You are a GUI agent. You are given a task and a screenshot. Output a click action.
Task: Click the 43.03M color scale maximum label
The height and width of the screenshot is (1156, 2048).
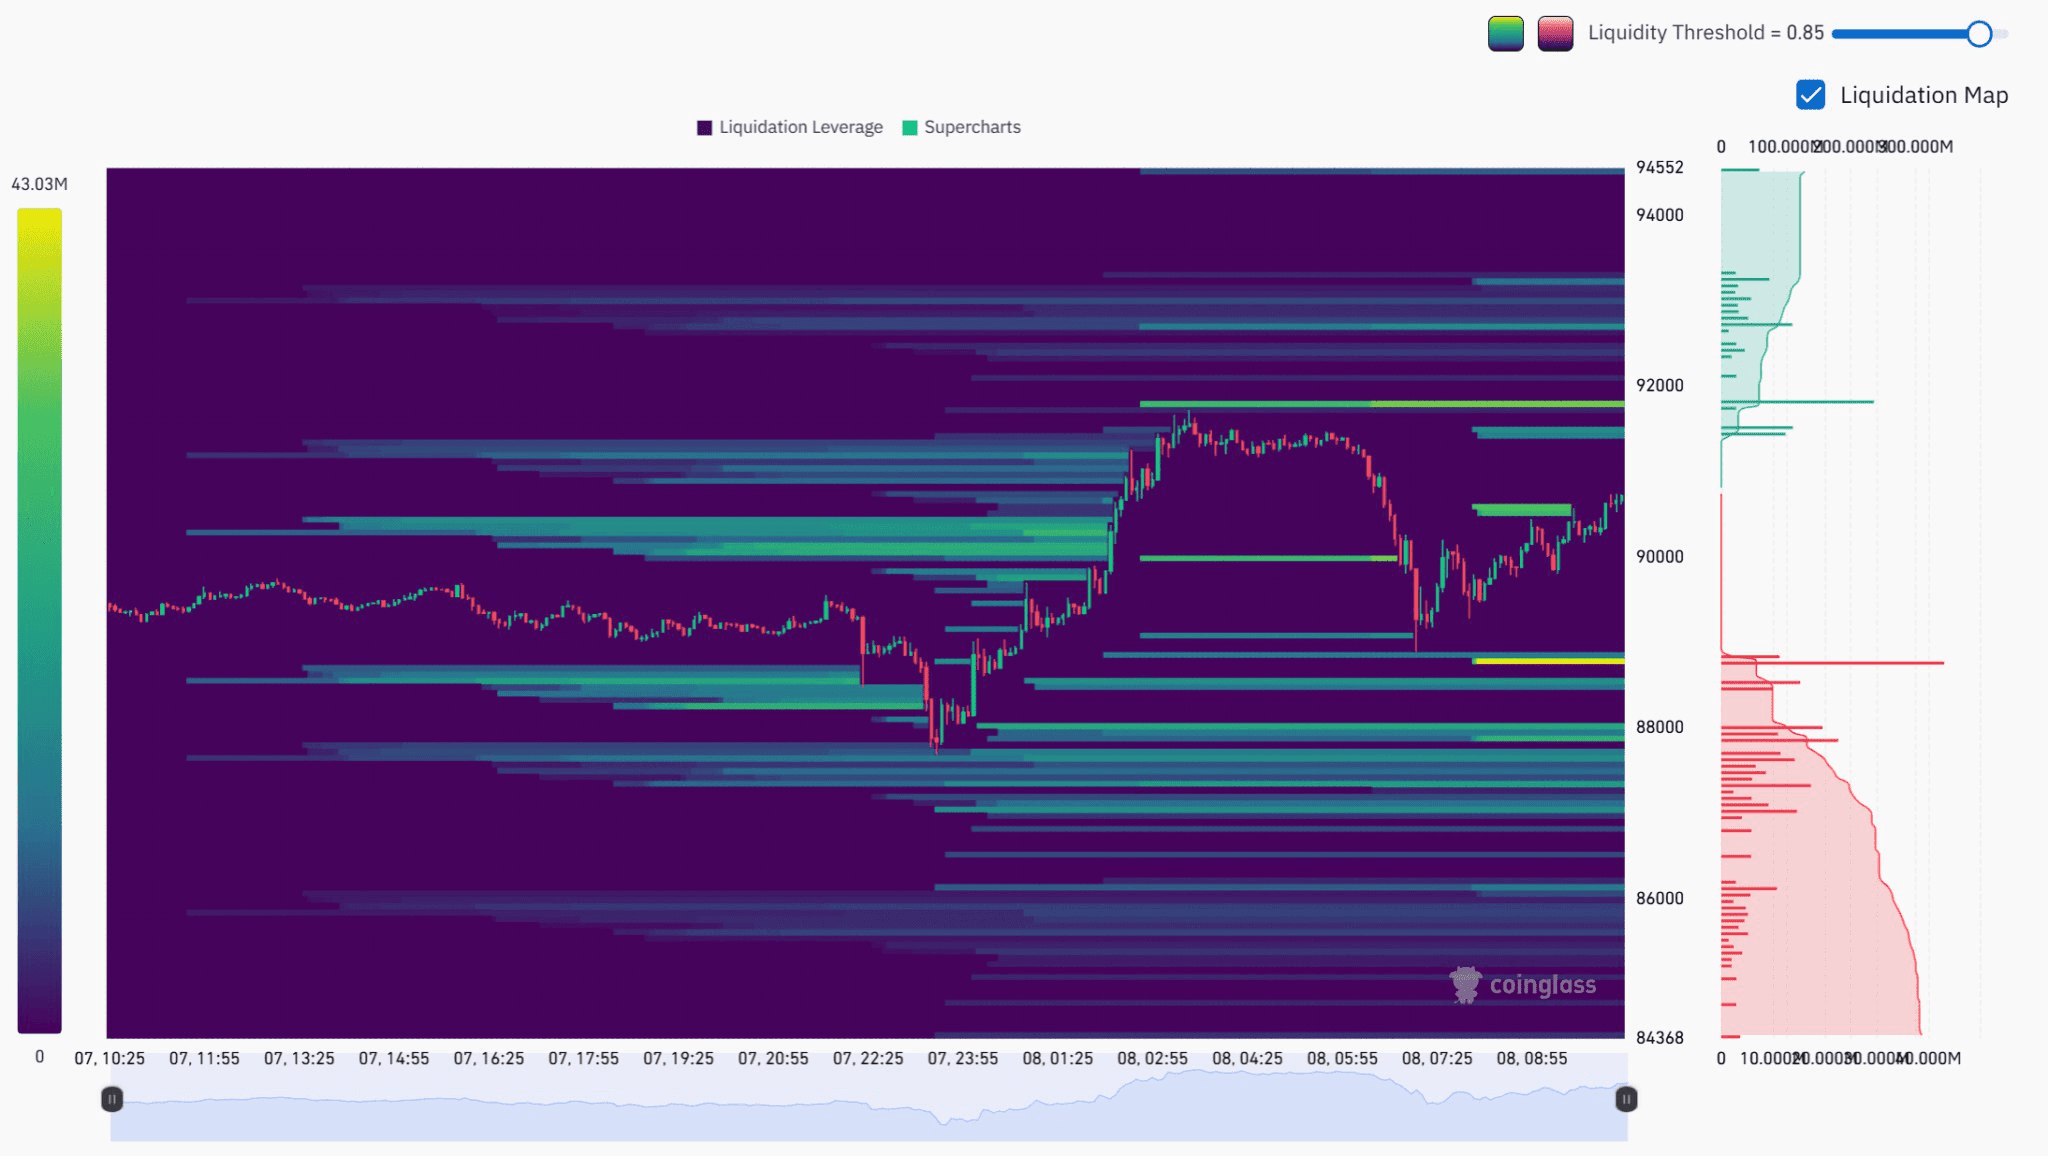(x=39, y=184)
